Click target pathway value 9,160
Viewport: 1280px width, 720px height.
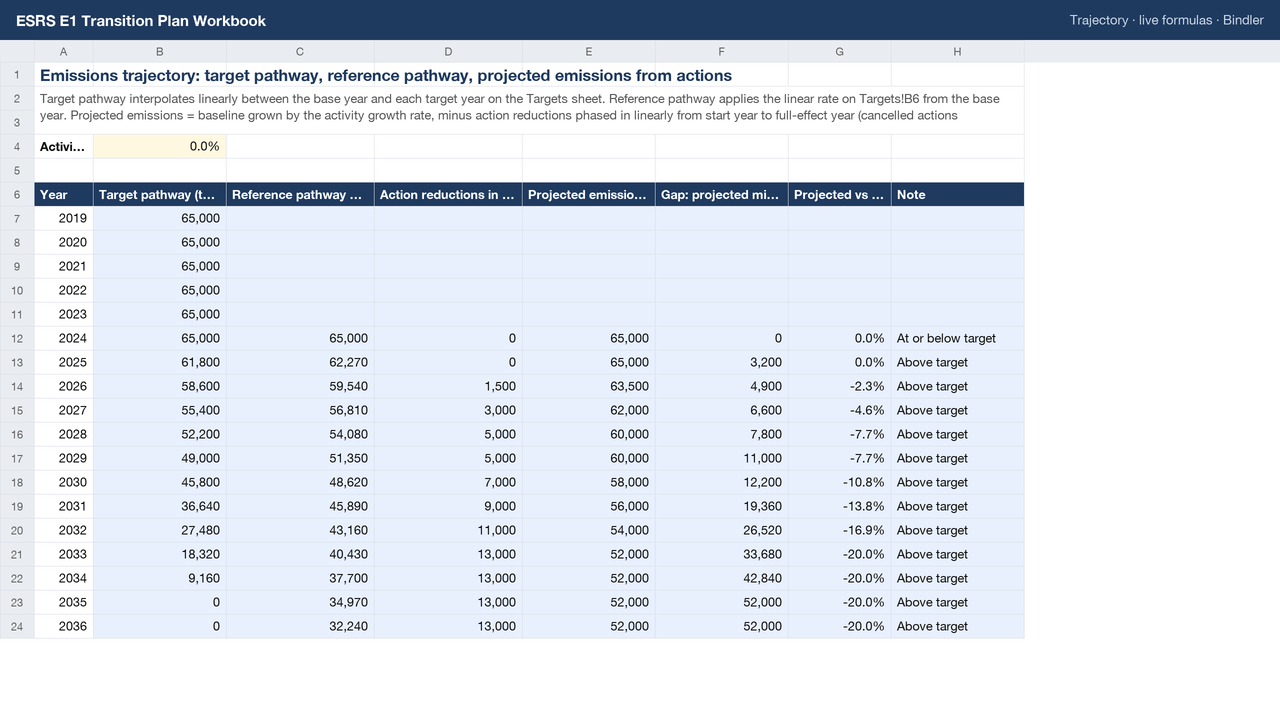pyautogui.click(x=160, y=578)
